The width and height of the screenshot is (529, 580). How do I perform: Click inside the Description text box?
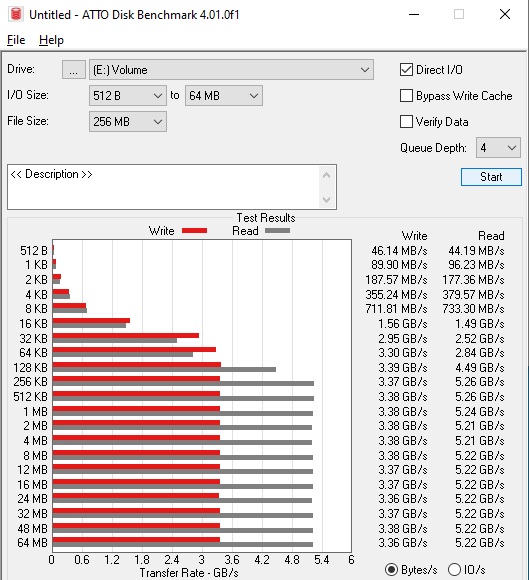coord(163,187)
